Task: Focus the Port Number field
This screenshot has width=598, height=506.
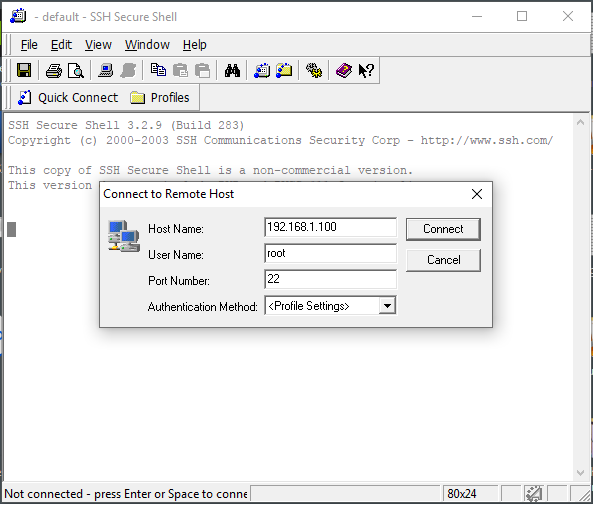Action: coord(330,280)
